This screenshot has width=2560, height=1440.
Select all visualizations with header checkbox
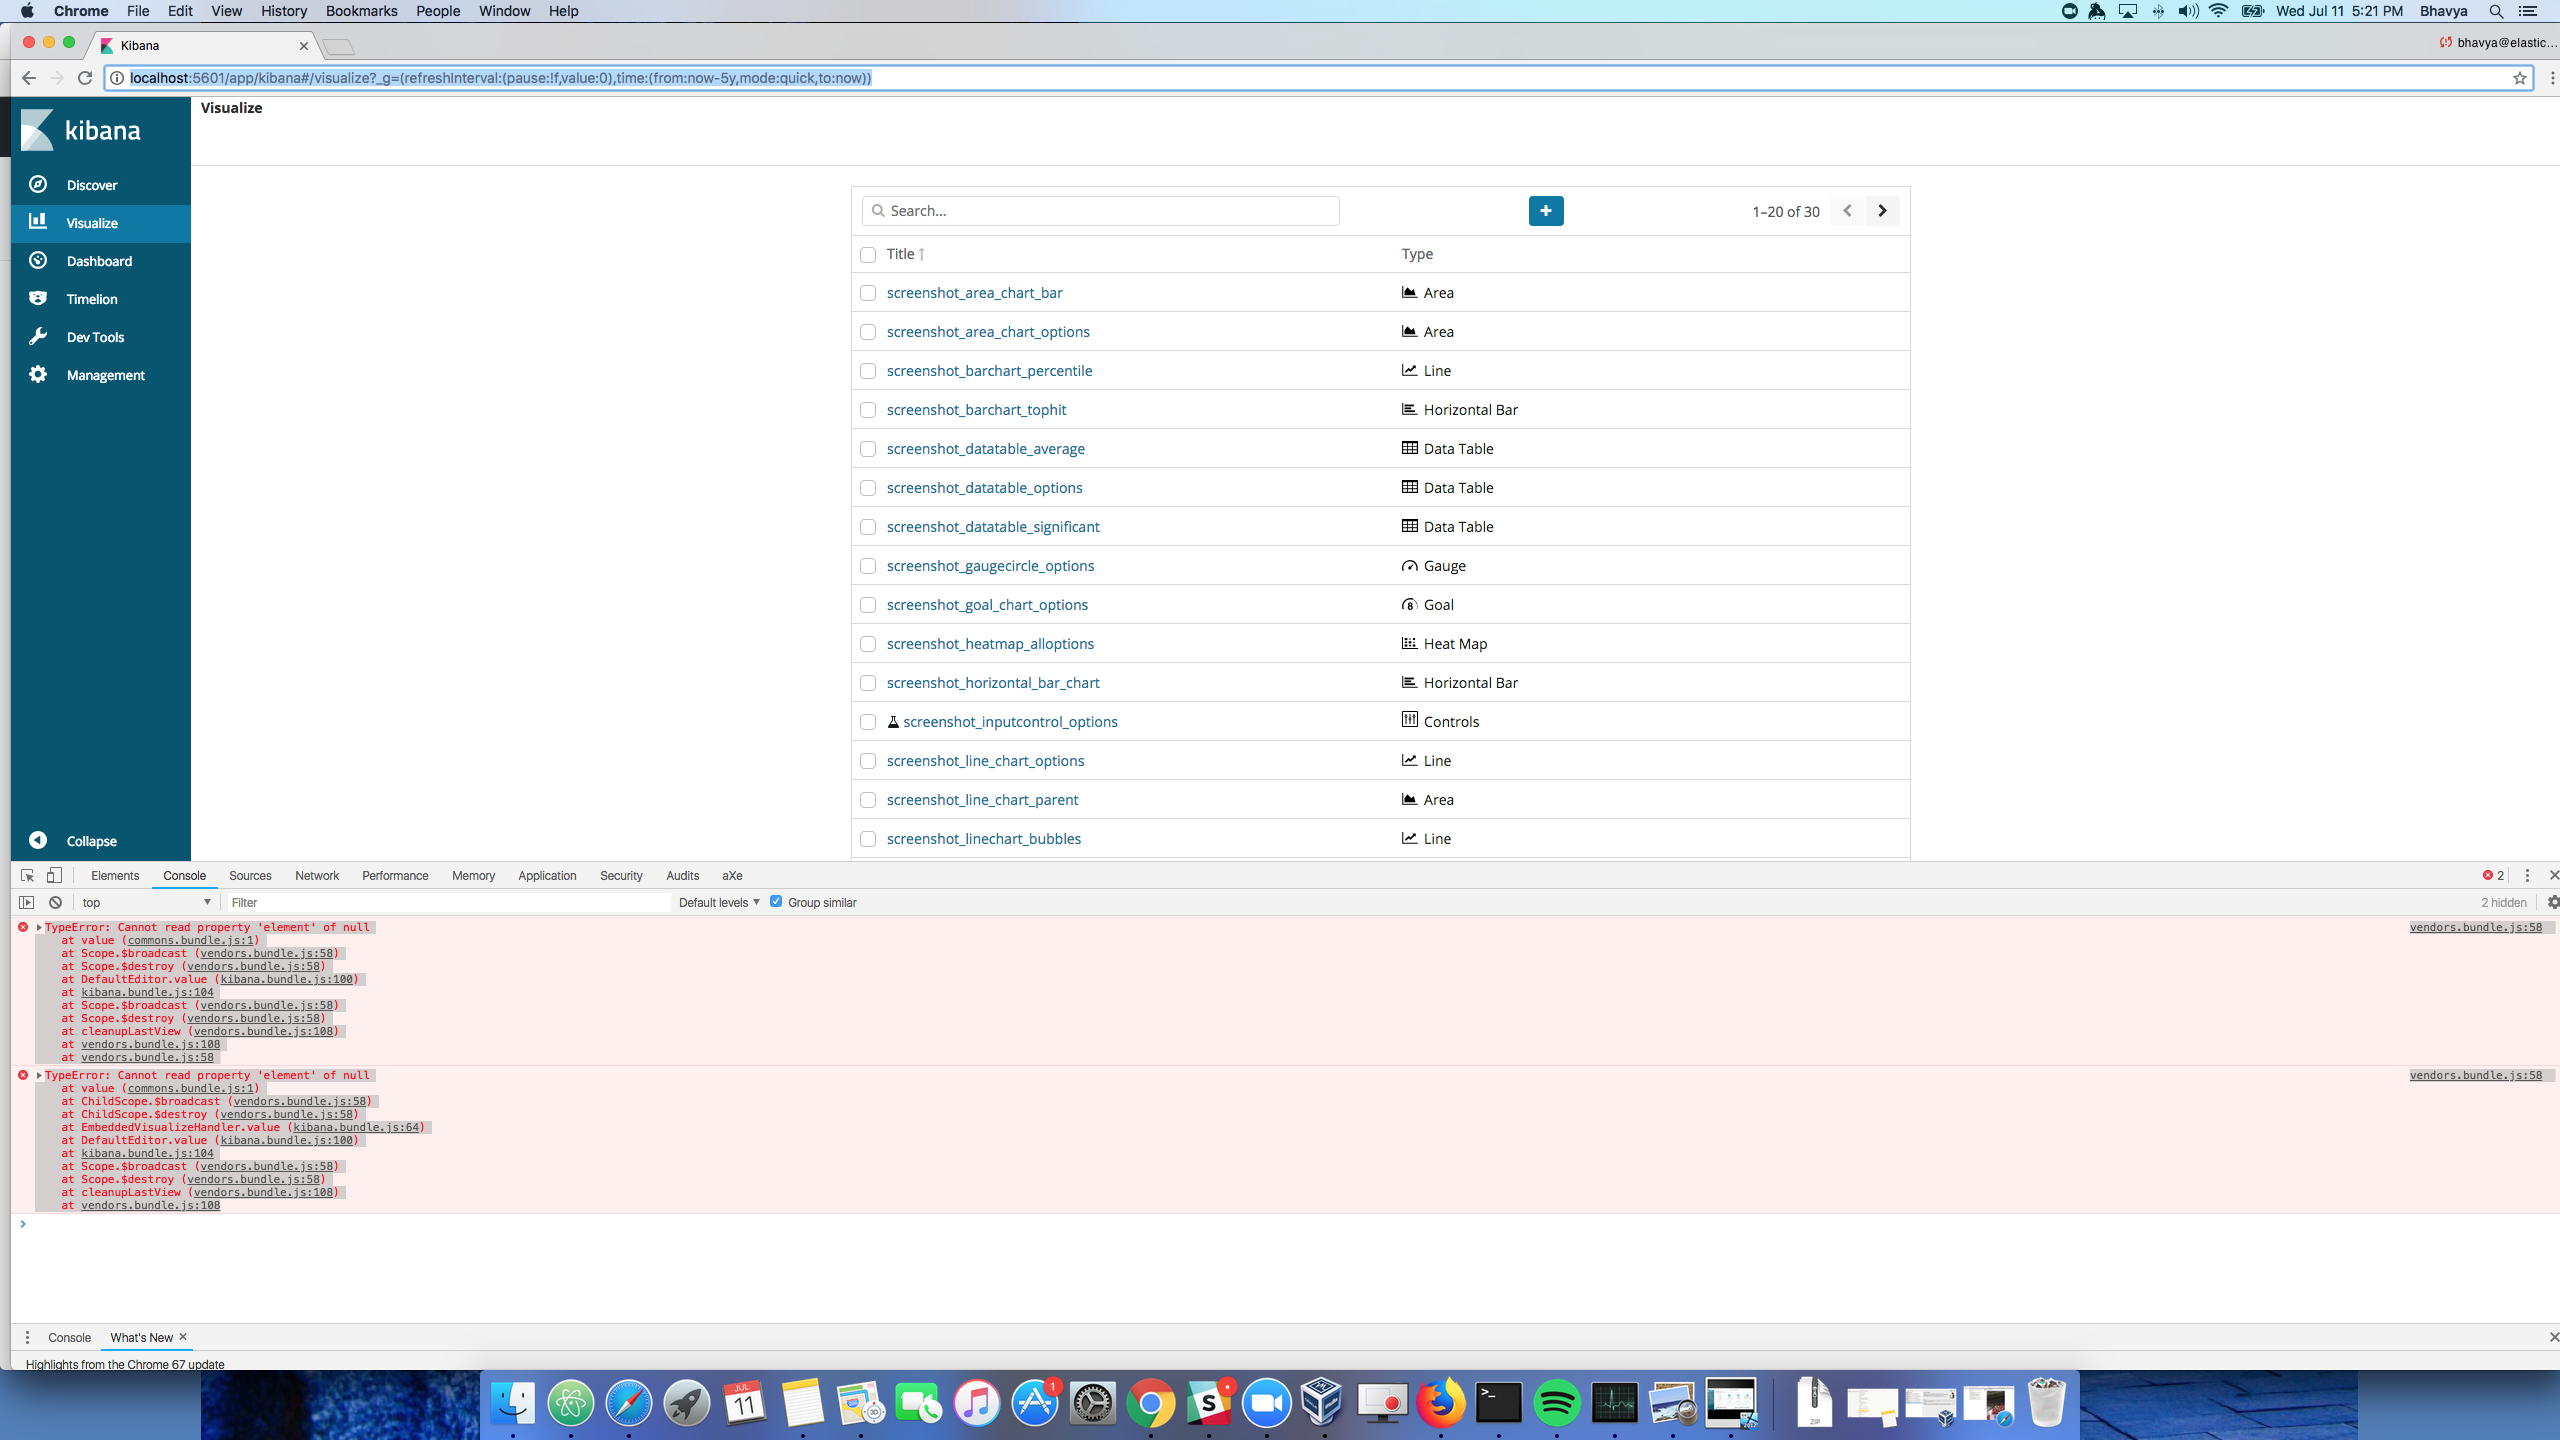pyautogui.click(x=868, y=255)
